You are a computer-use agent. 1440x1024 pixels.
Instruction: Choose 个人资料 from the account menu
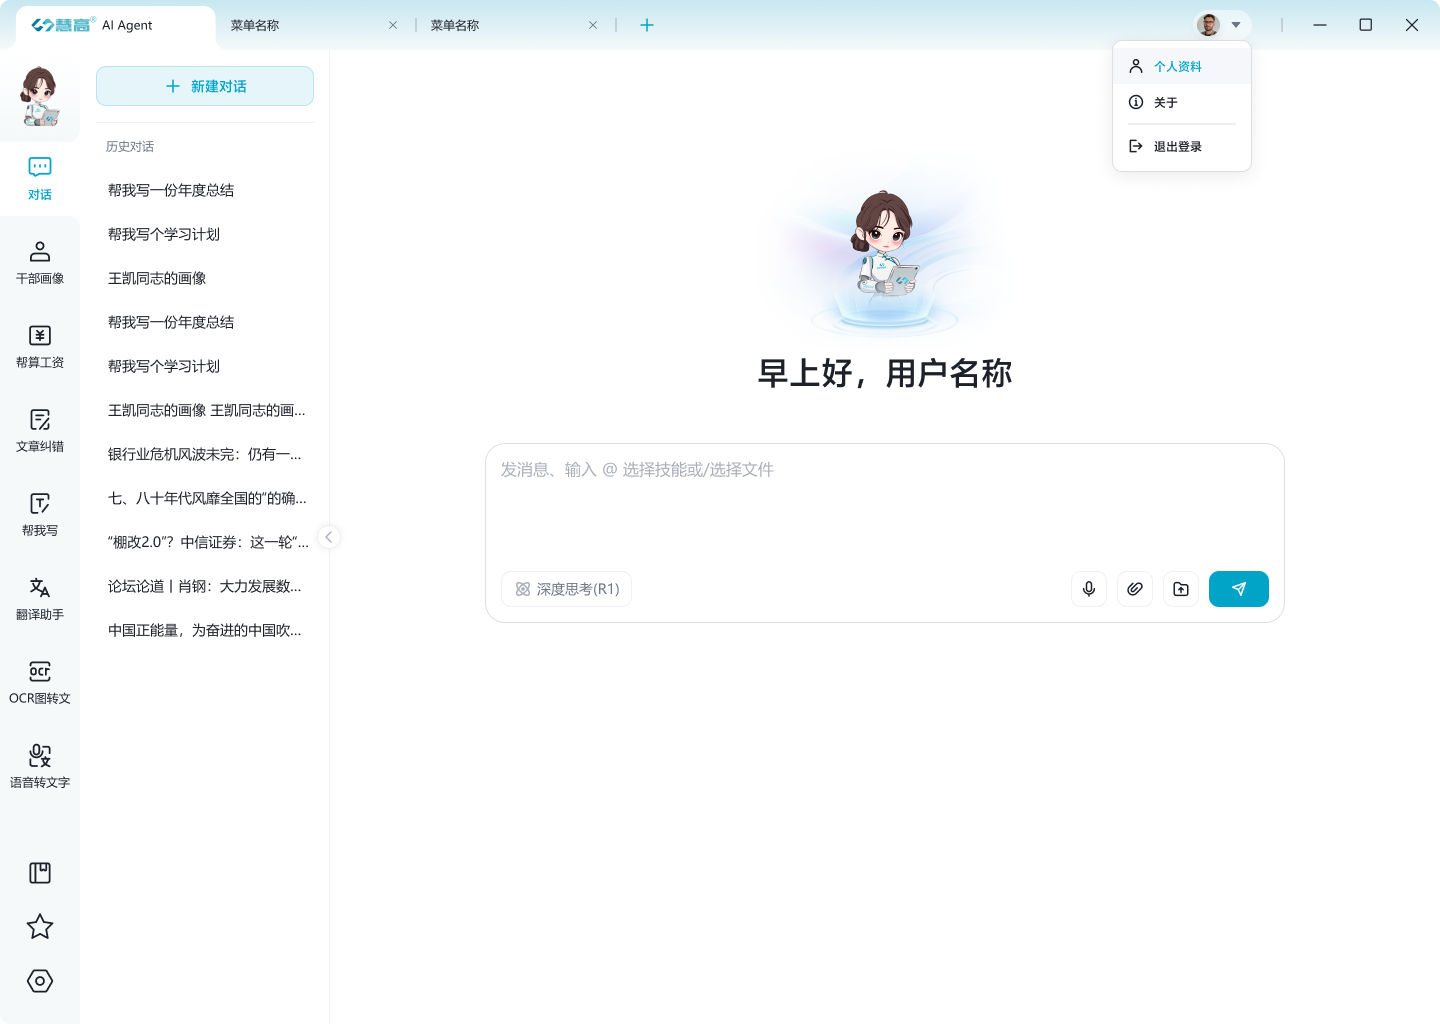click(1178, 66)
